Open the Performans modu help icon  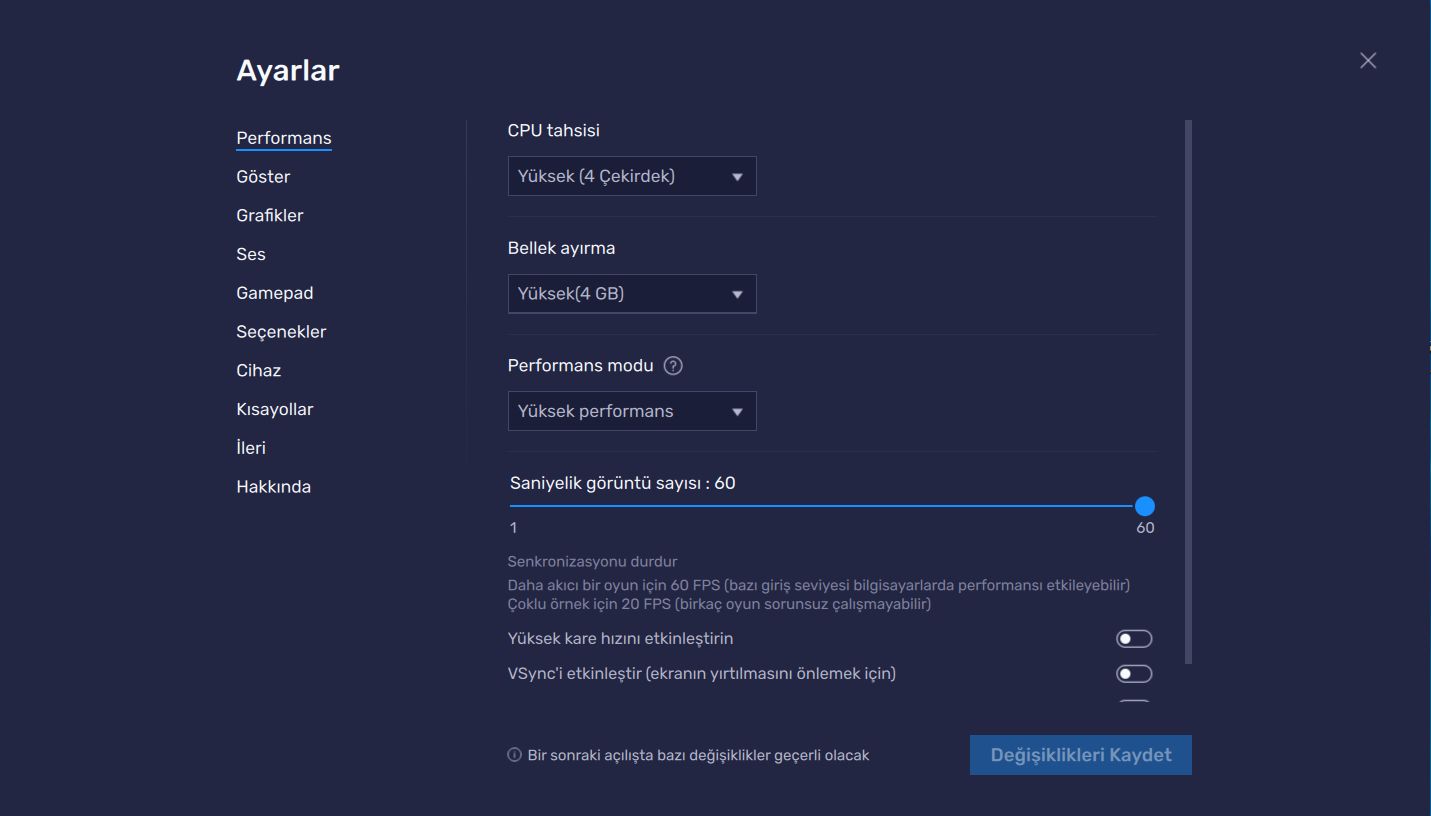coord(673,366)
